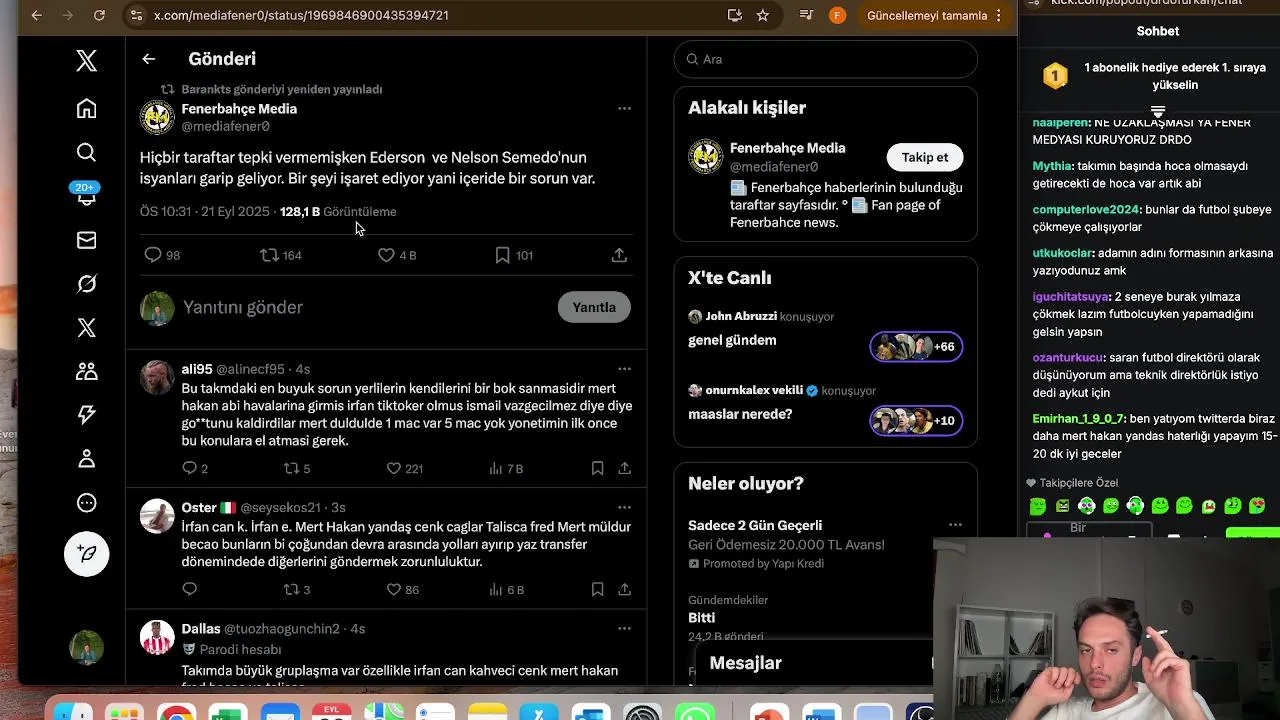Open Fenerbahçe Media author name link

(239, 108)
